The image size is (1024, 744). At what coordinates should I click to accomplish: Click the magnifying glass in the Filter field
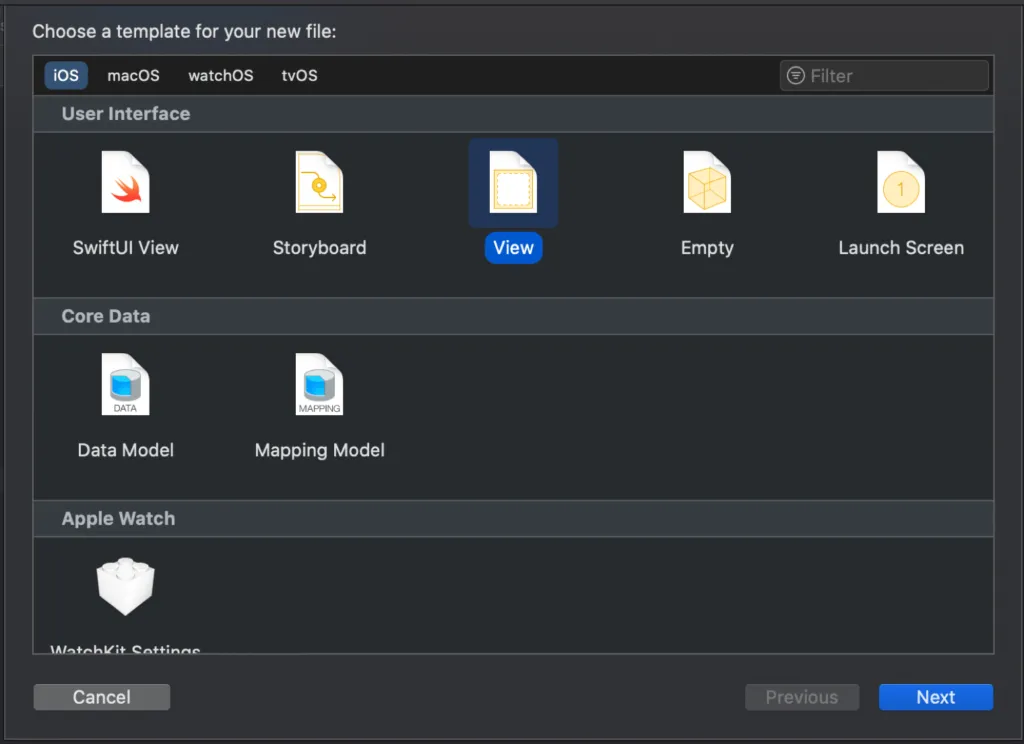tap(796, 75)
